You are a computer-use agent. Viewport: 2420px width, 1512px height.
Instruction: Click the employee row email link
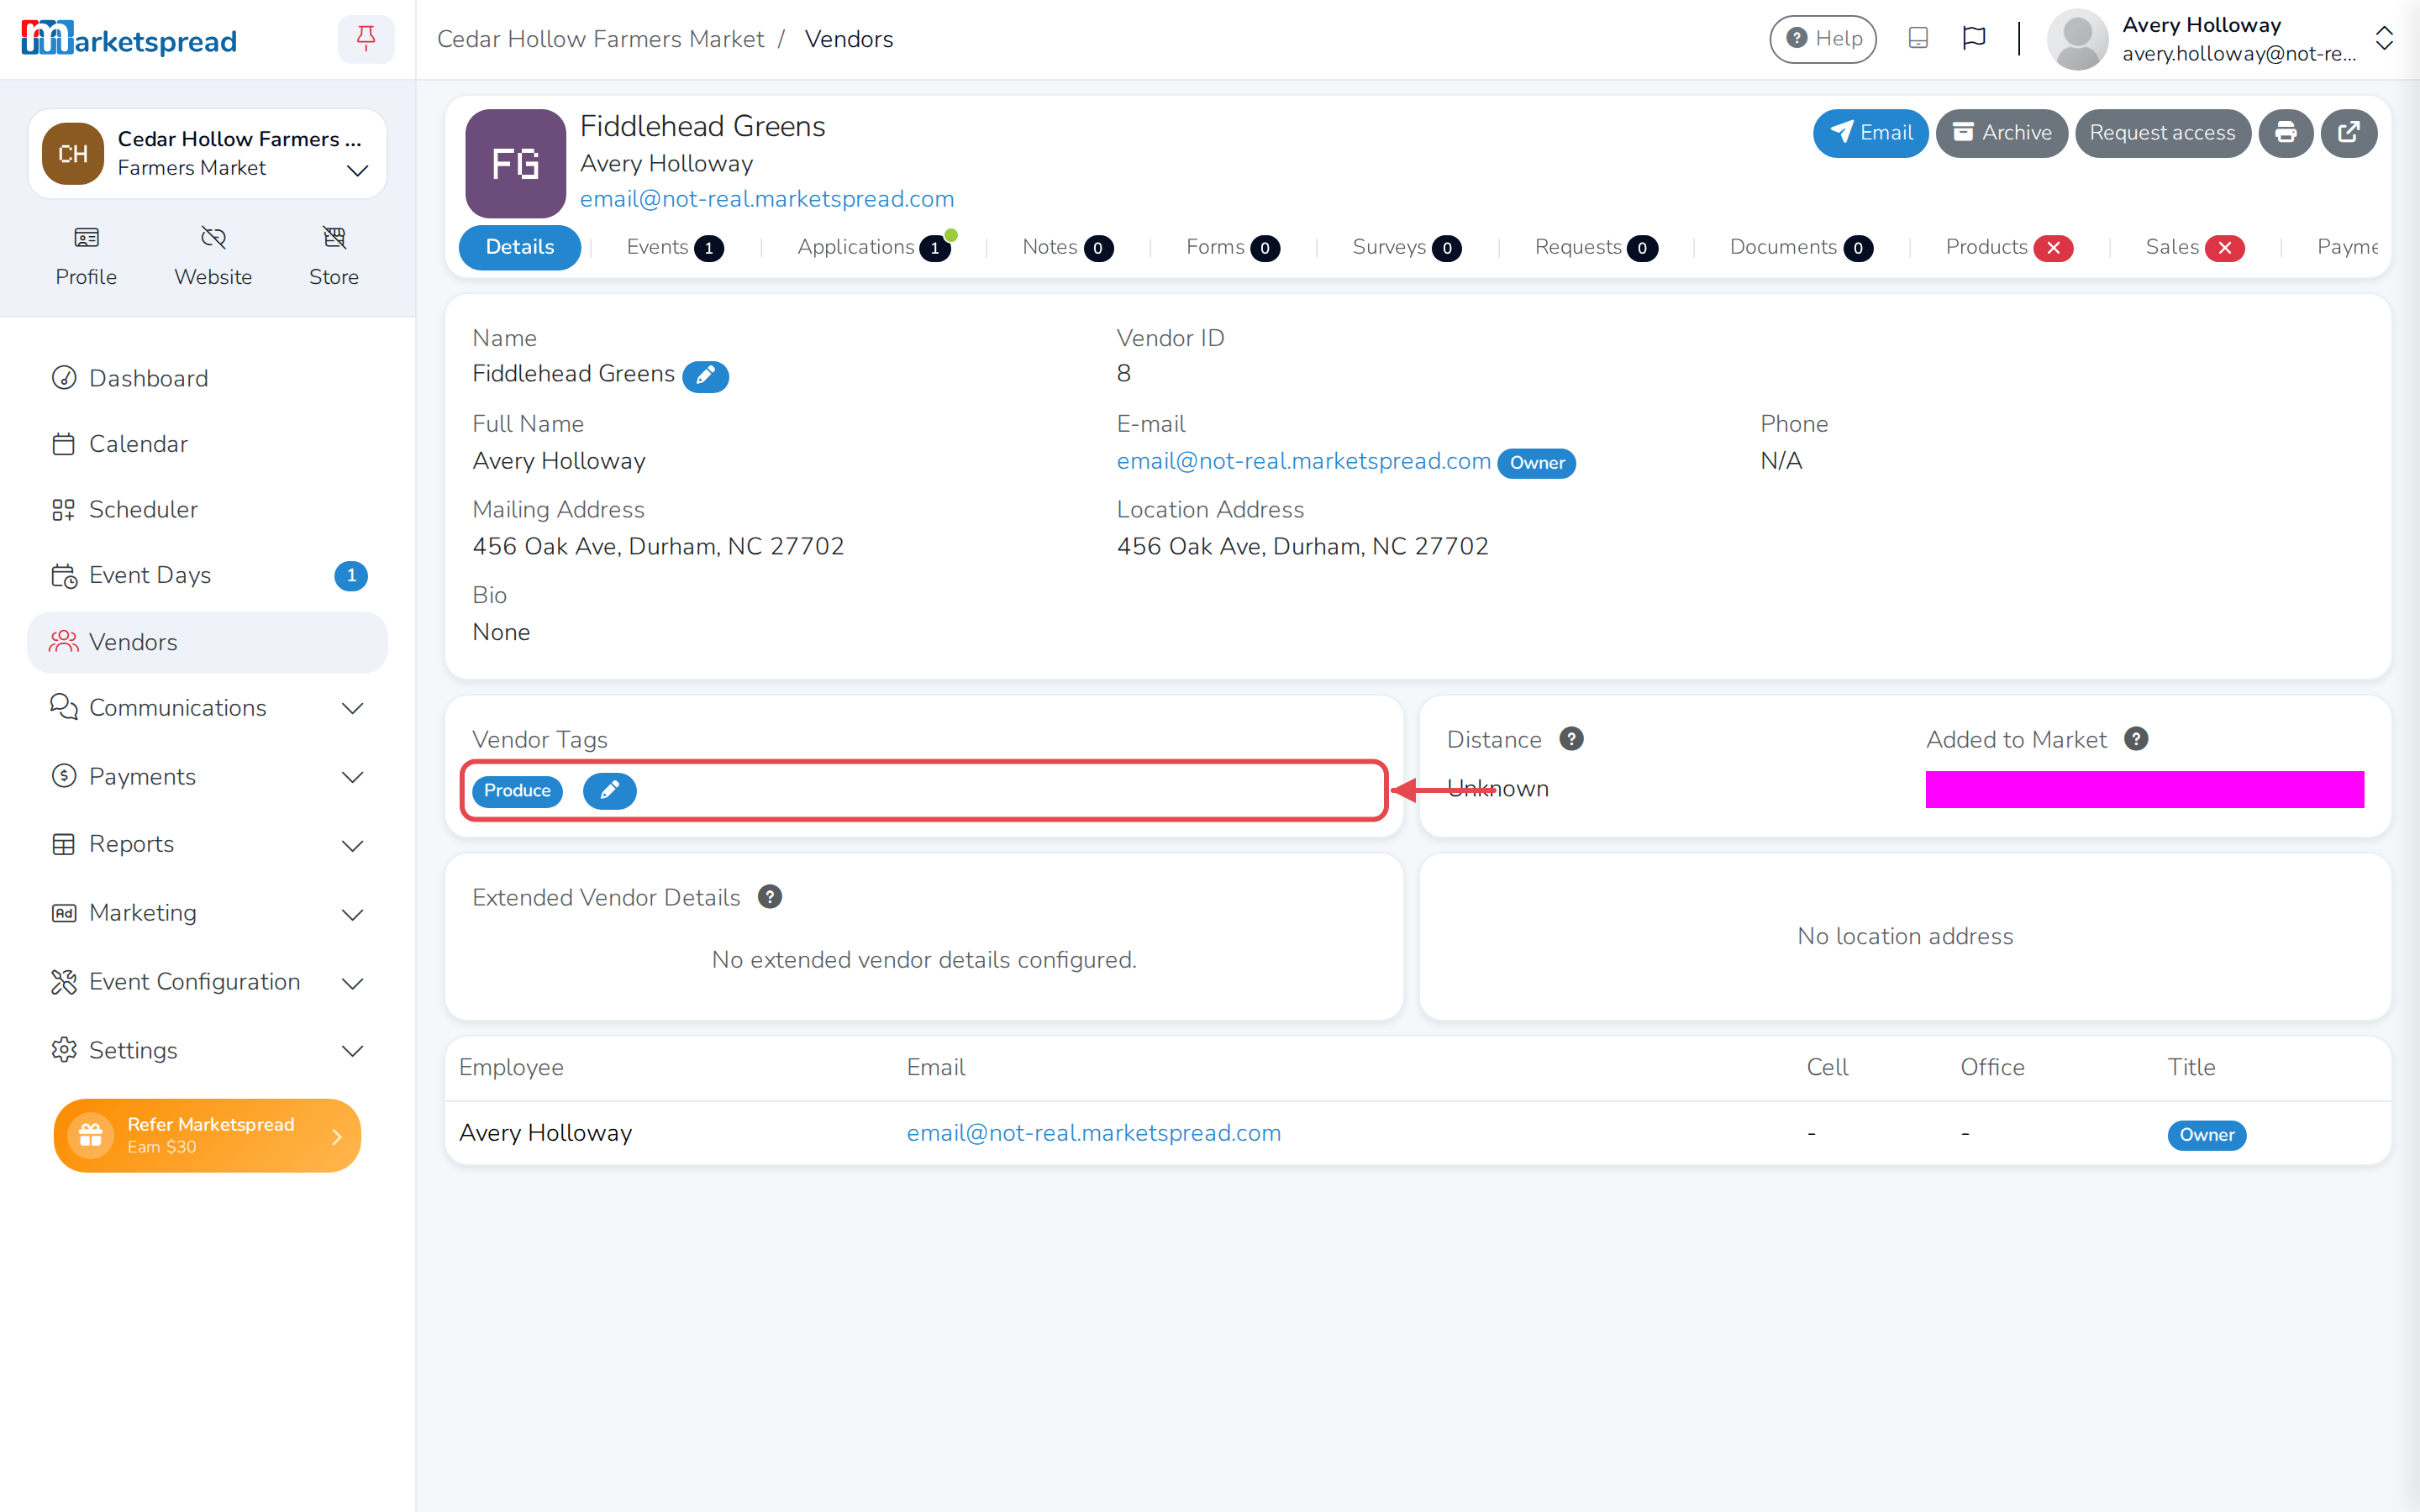click(1093, 1133)
